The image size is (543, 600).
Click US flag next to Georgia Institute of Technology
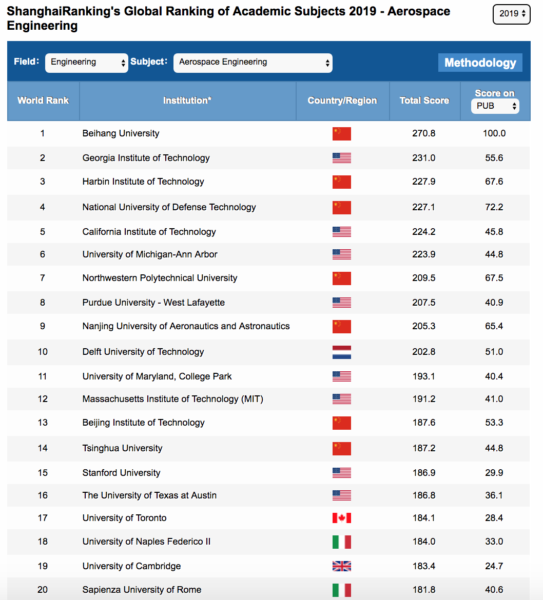coord(341,158)
